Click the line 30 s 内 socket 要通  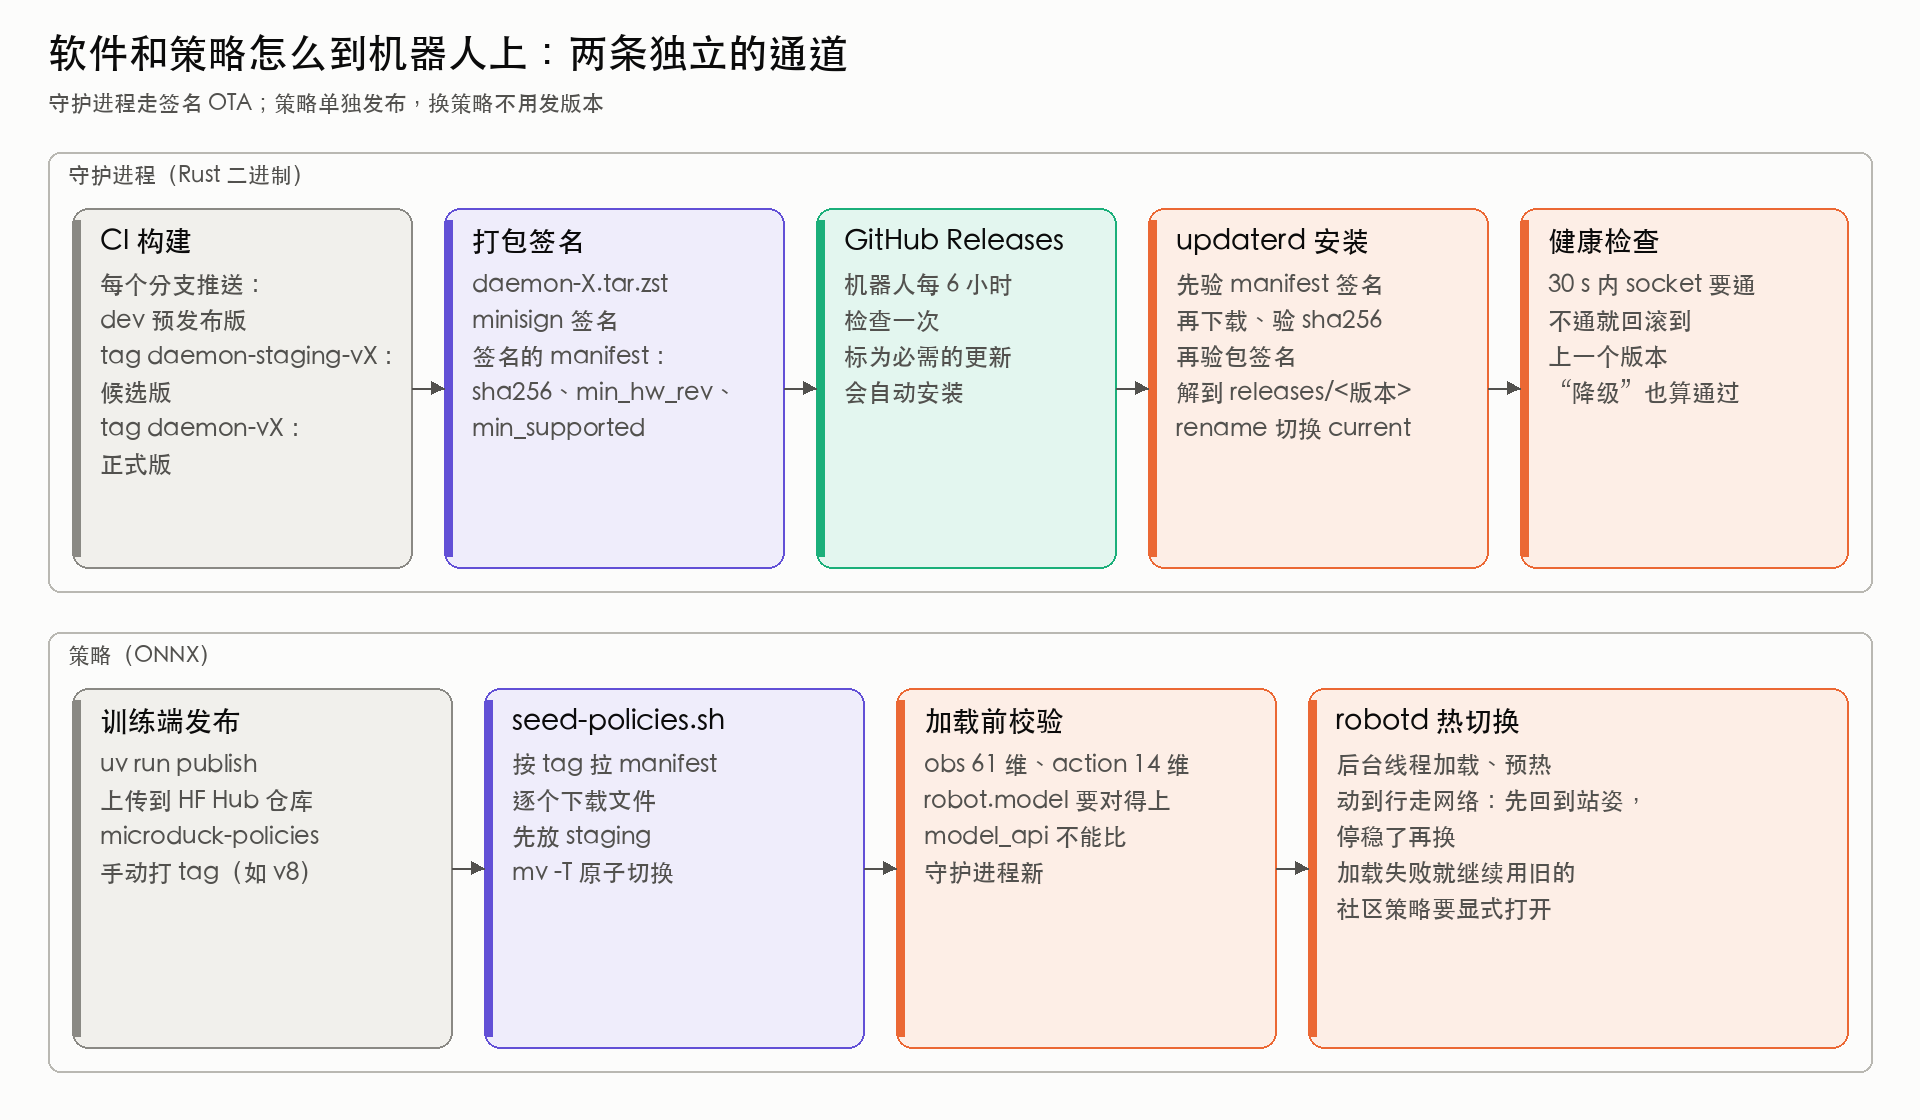1651,284
